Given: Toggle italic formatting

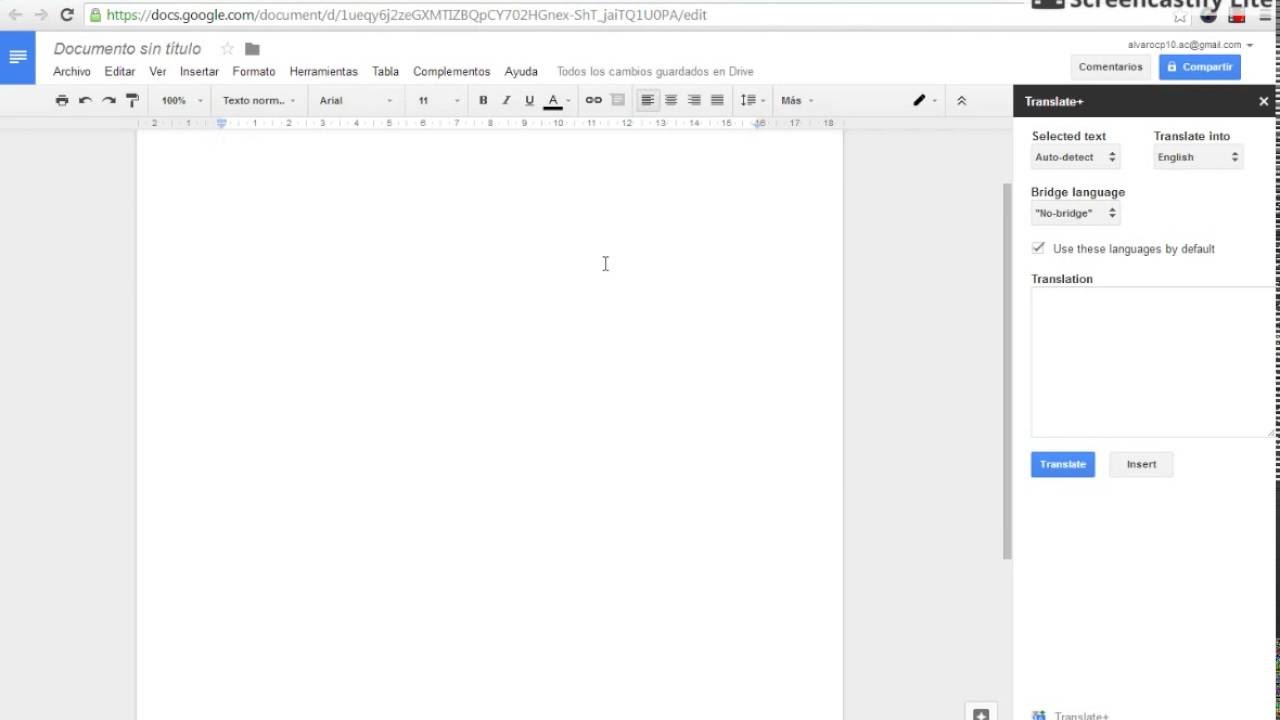Looking at the screenshot, I should [x=506, y=100].
